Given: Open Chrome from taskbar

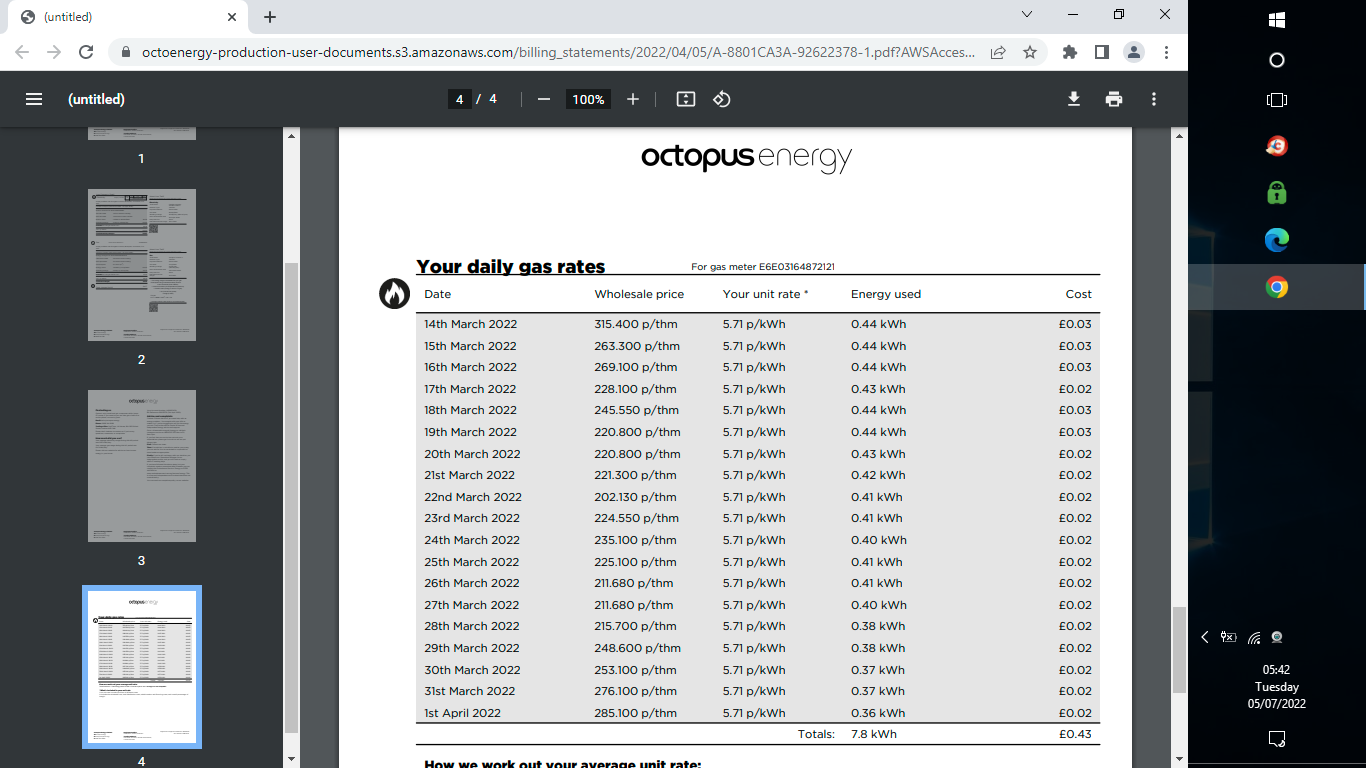Looking at the screenshot, I should [x=1277, y=288].
